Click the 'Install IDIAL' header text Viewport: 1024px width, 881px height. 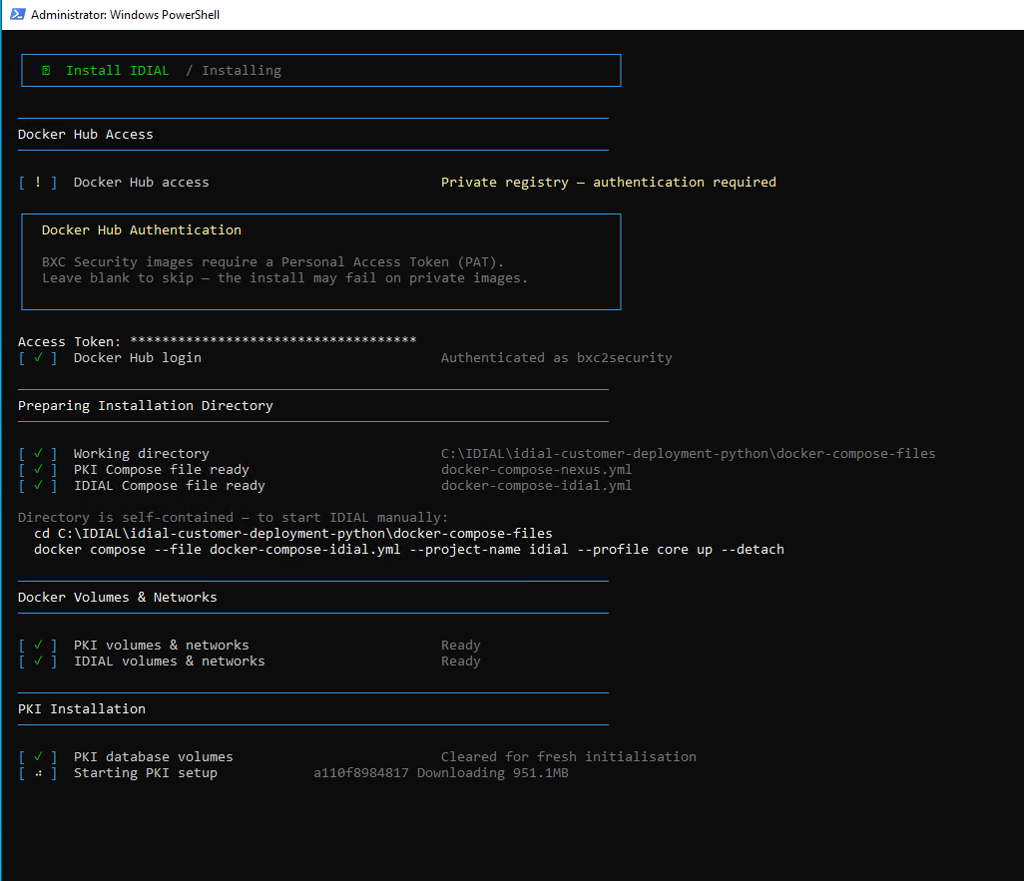click(x=118, y=71)
